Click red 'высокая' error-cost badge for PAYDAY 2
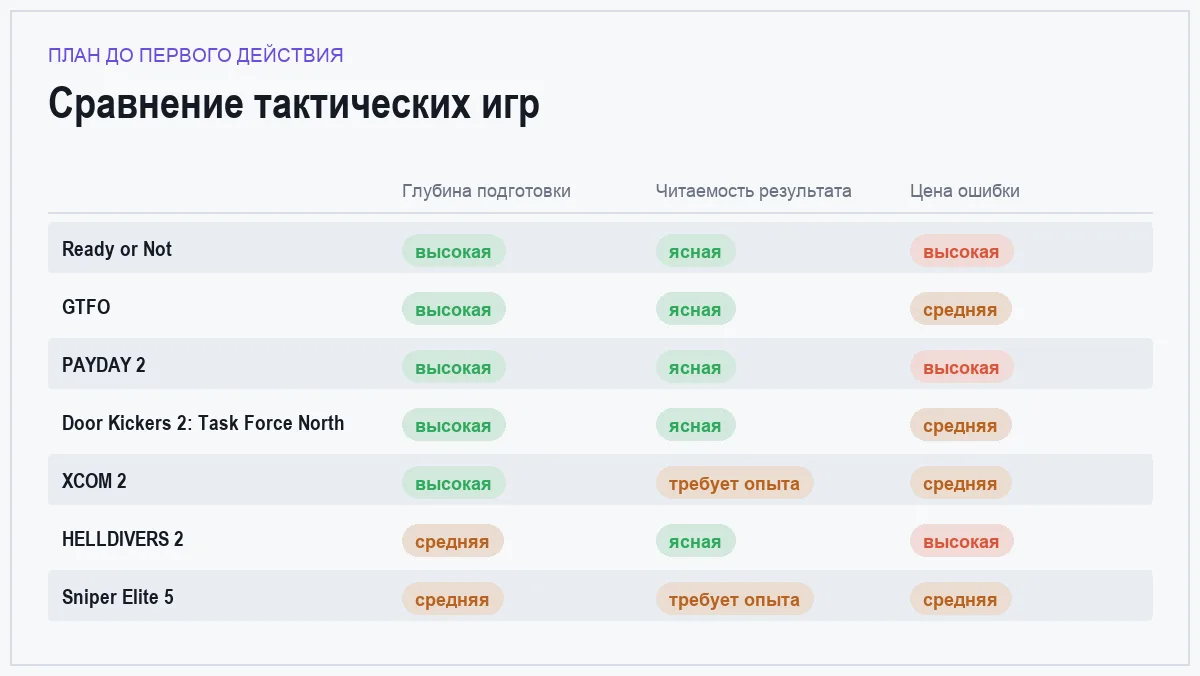 click(x=962, y=367)
